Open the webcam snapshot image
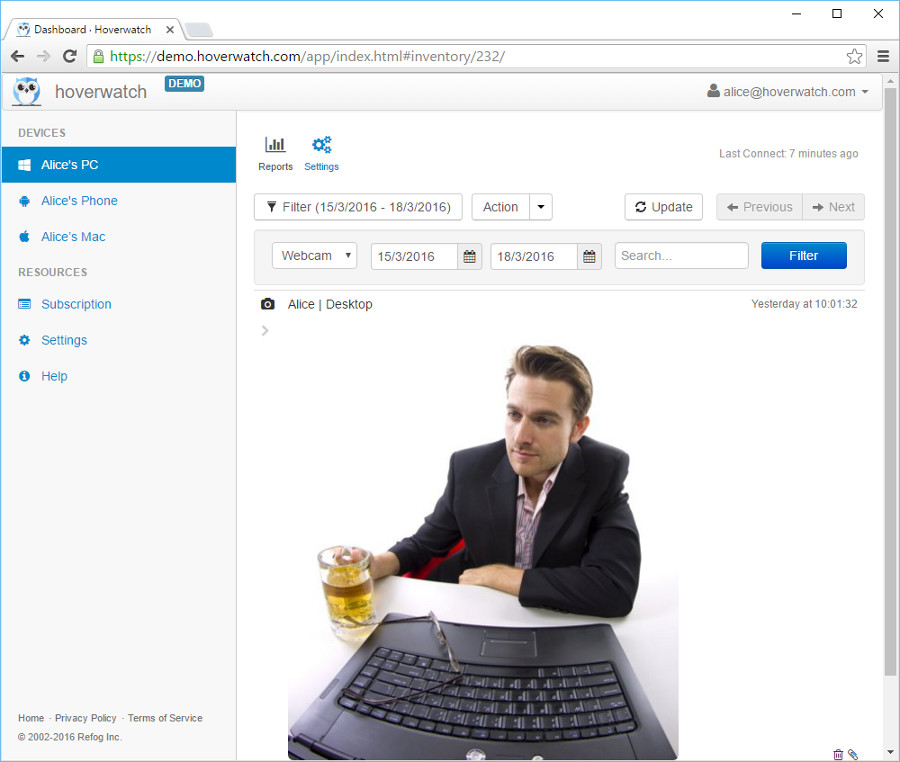This screenshot has width=900, height=762. click(x=483, y=551)
